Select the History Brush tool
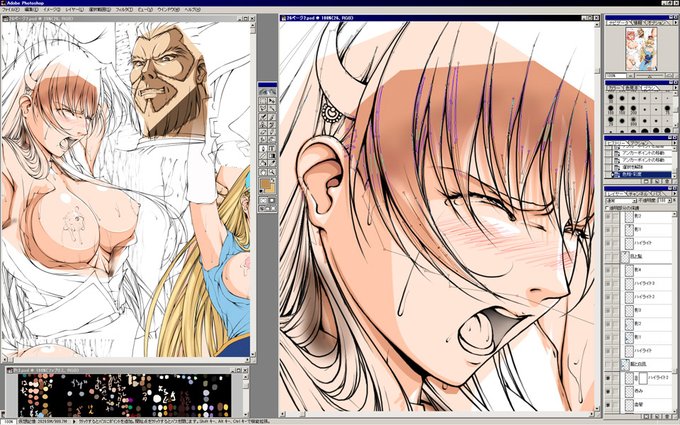This screenshot has height=425, width=680. [x=272, y=124]
